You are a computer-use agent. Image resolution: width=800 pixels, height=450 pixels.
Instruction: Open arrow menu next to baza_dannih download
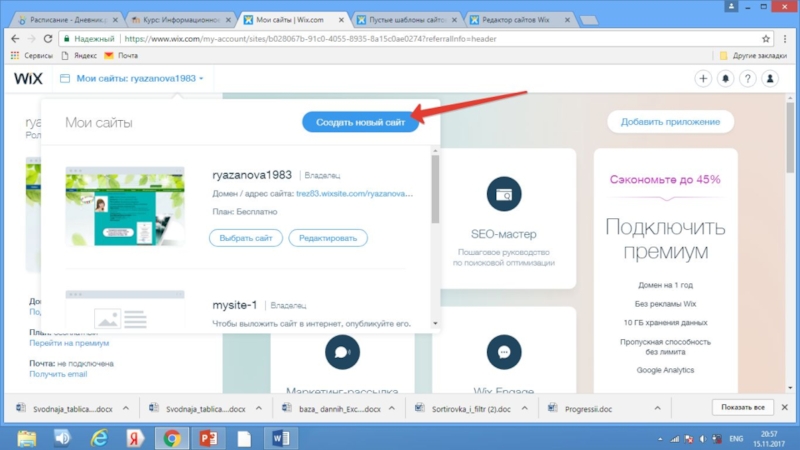[391, 408]
